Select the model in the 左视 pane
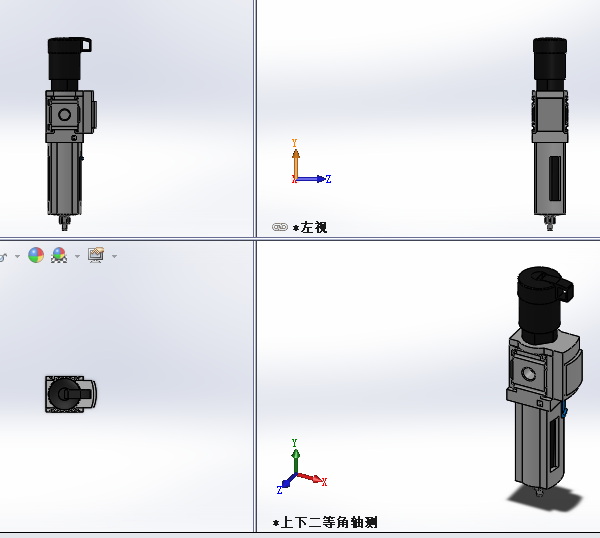 point(550,134)
